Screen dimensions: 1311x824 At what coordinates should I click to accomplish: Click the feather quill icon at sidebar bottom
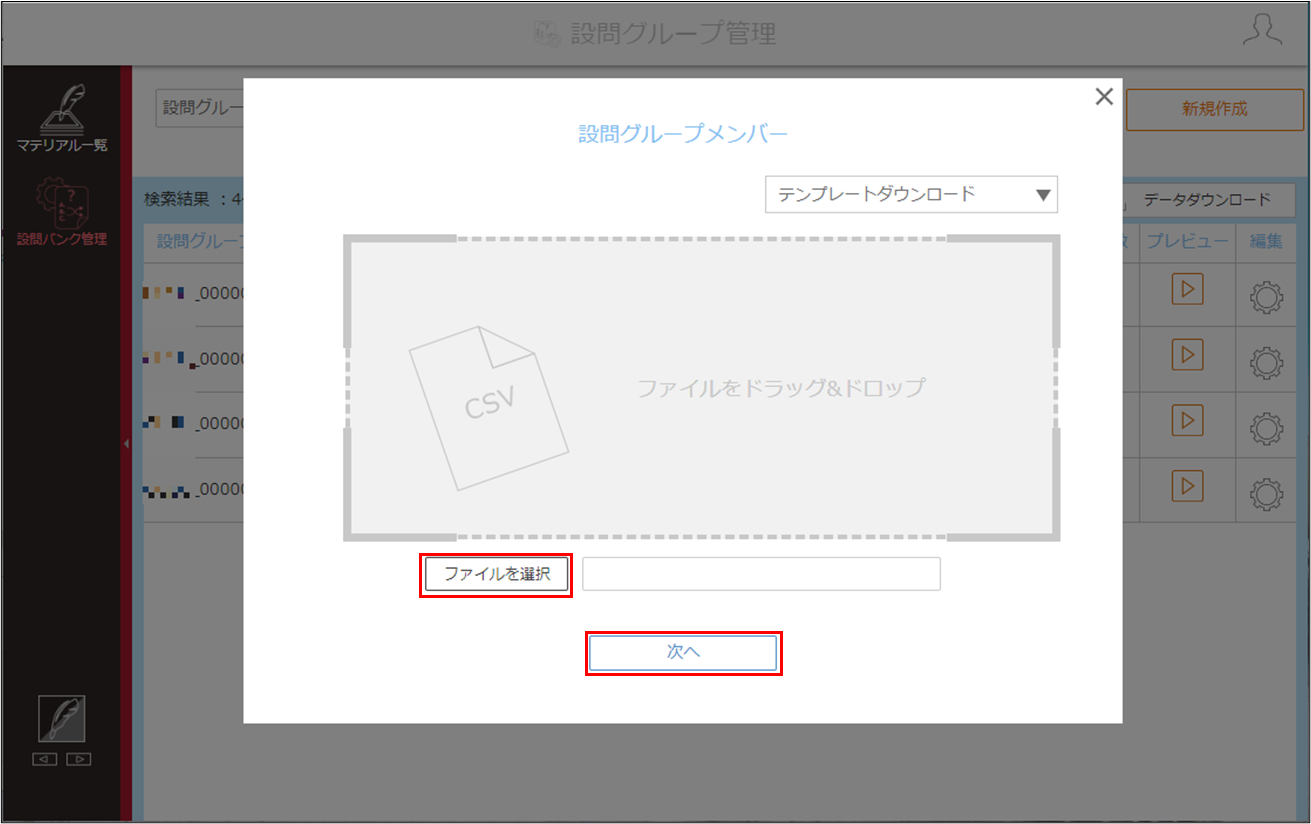pos(62,718)
